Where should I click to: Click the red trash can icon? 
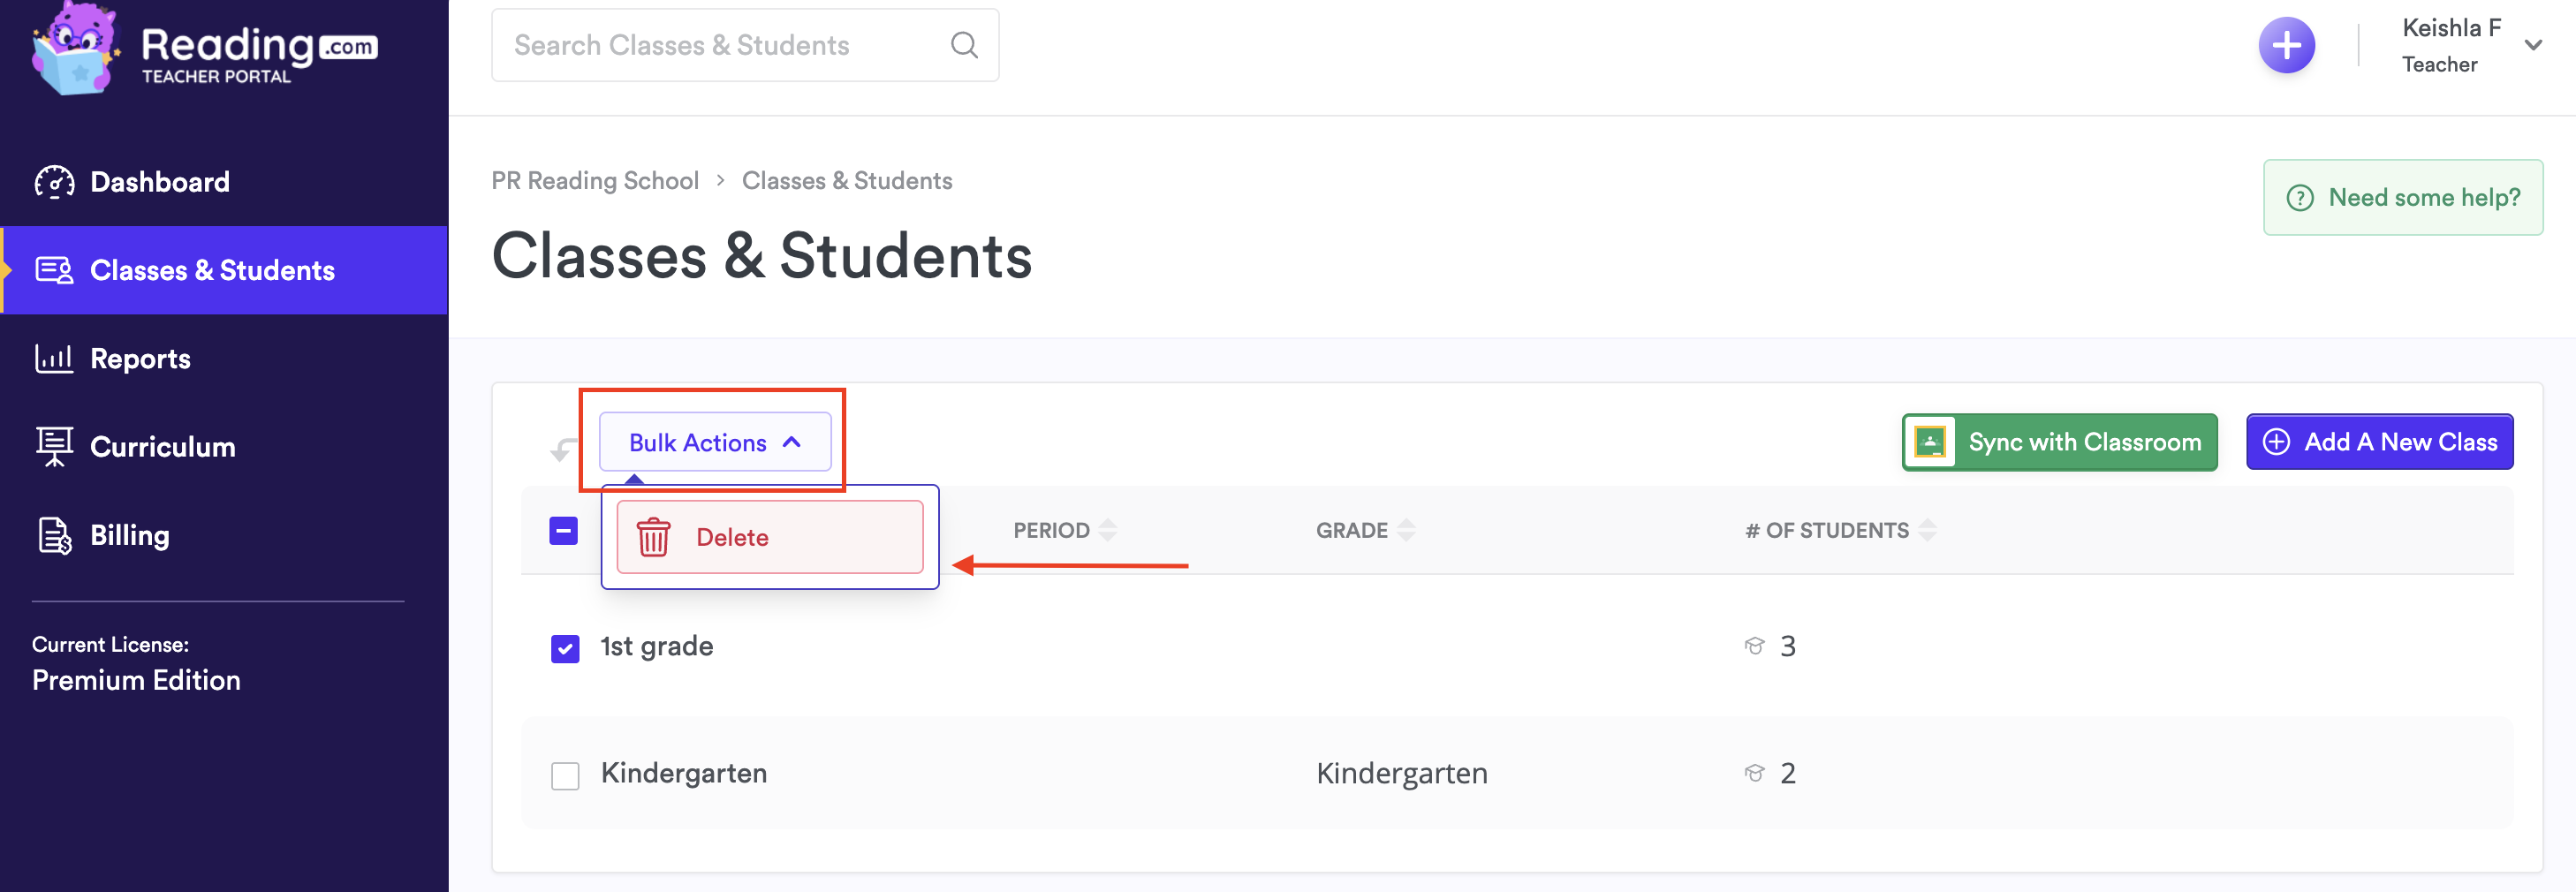[x=654, y=537]
